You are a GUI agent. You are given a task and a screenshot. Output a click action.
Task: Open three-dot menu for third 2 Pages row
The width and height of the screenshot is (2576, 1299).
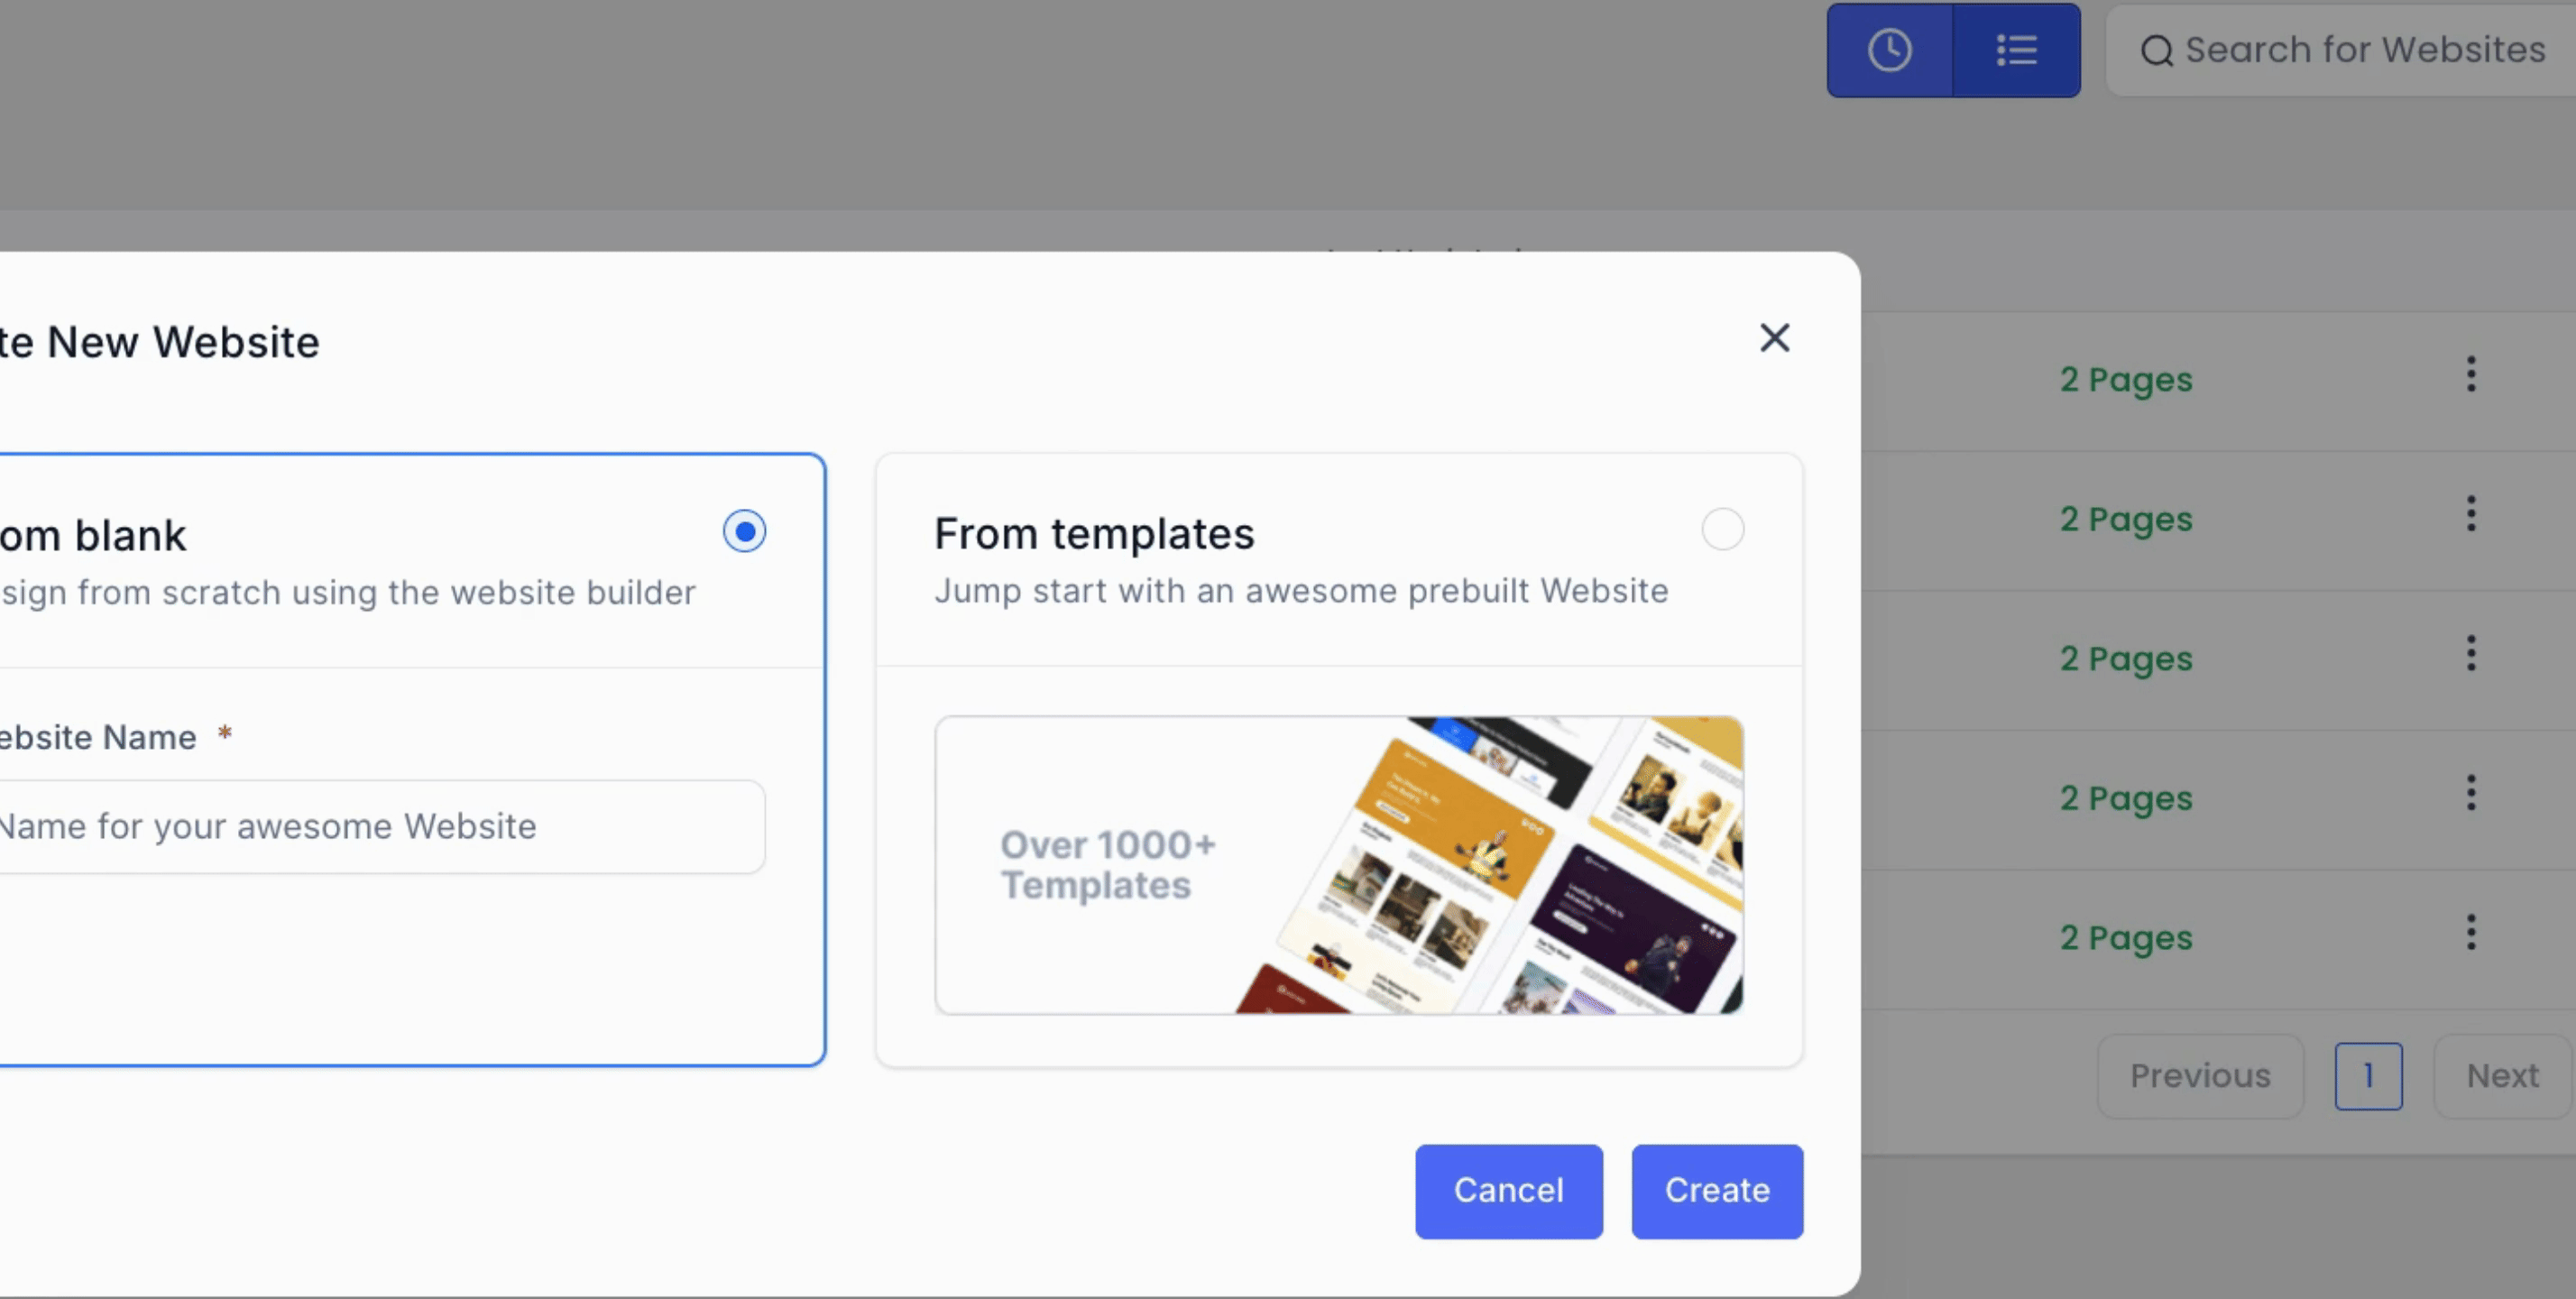pyautogui.click(x=2471, y=653)
